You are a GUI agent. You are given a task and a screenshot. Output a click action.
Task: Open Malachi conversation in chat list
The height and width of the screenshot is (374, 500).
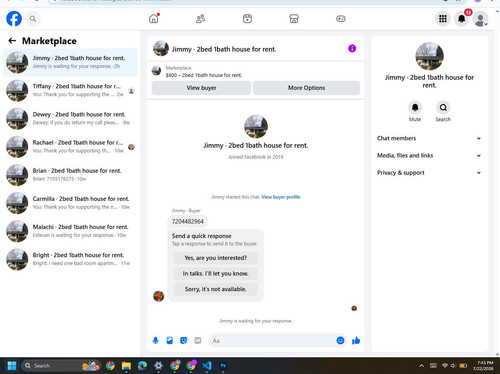[x=70, y=231]
